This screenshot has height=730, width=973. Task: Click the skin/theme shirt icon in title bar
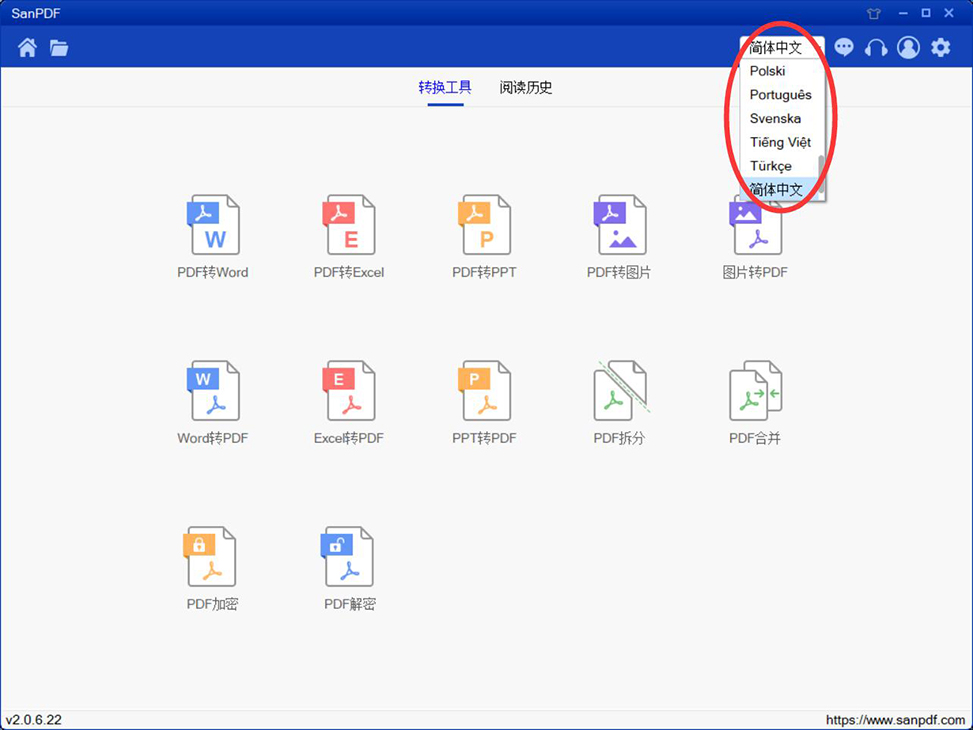coord(874,13)
